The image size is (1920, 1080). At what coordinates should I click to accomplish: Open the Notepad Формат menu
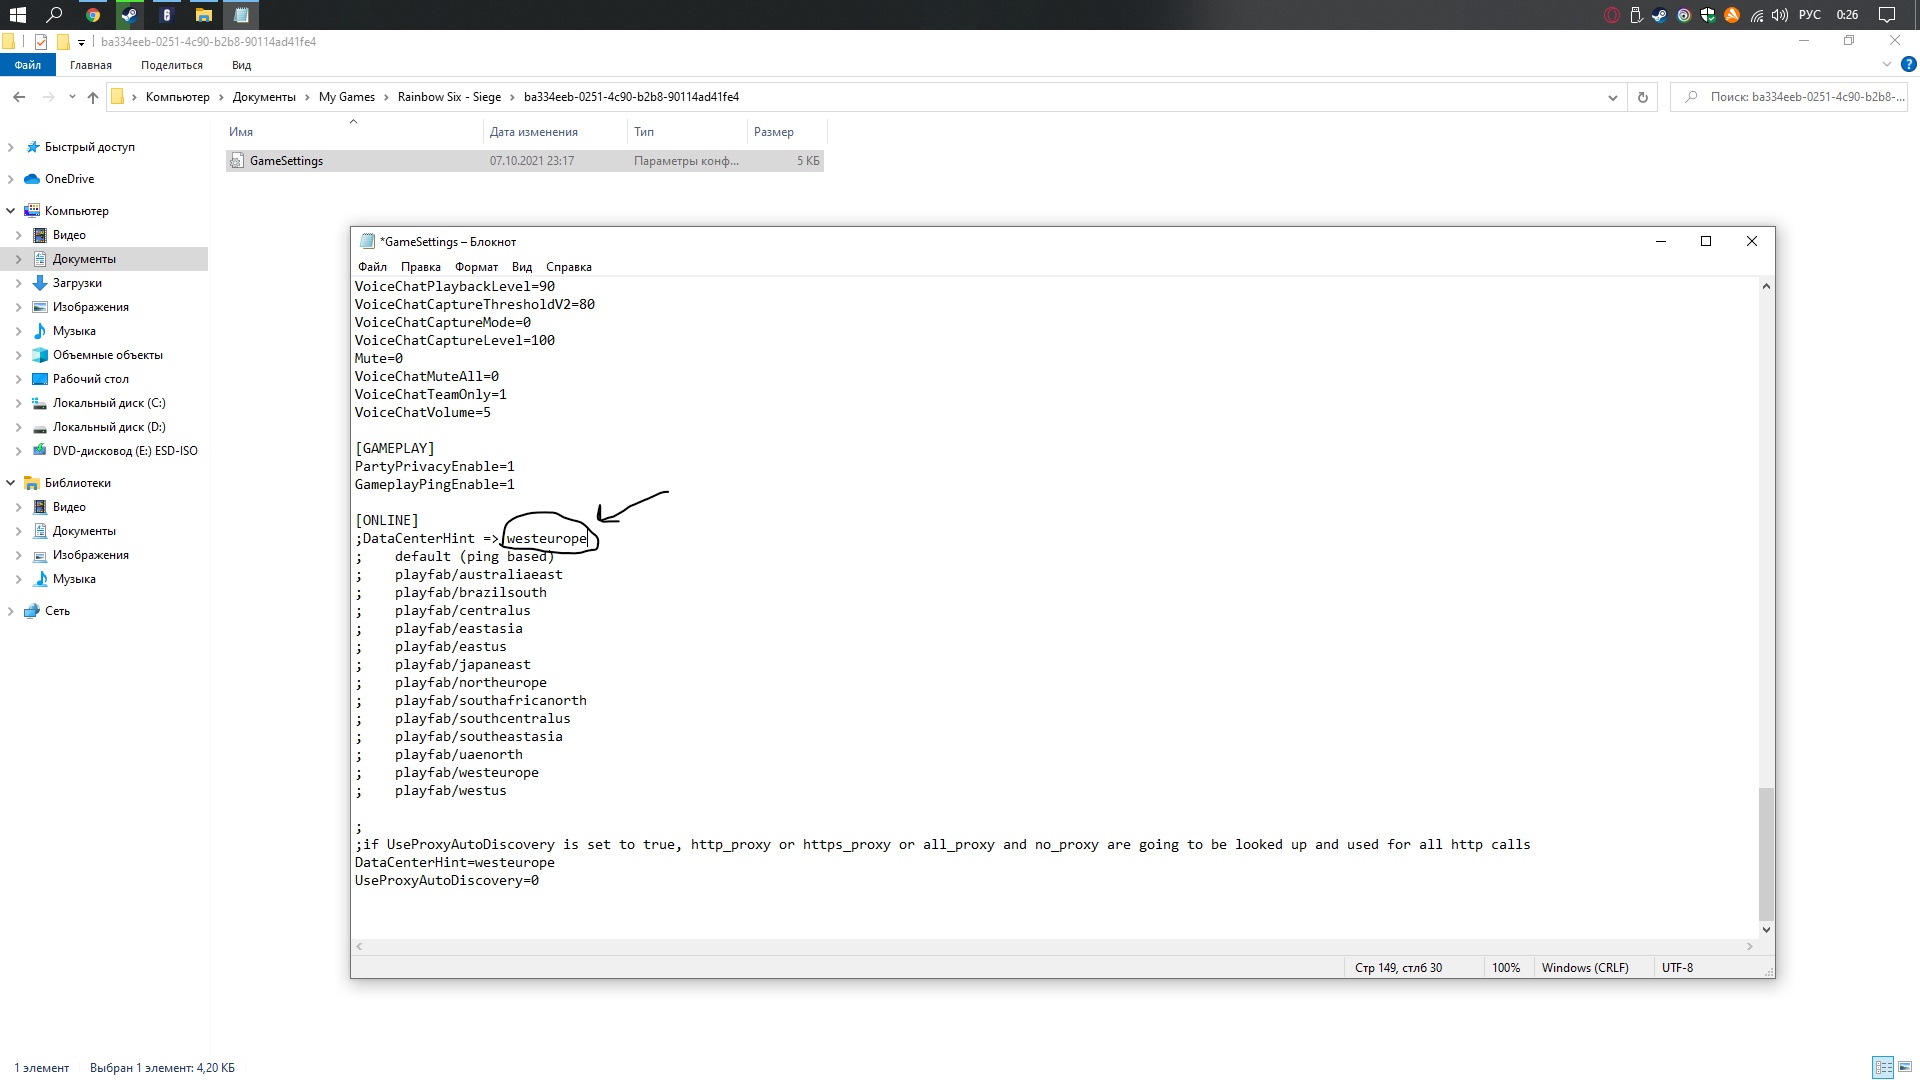pyautogui.click(x=476, y=267)
